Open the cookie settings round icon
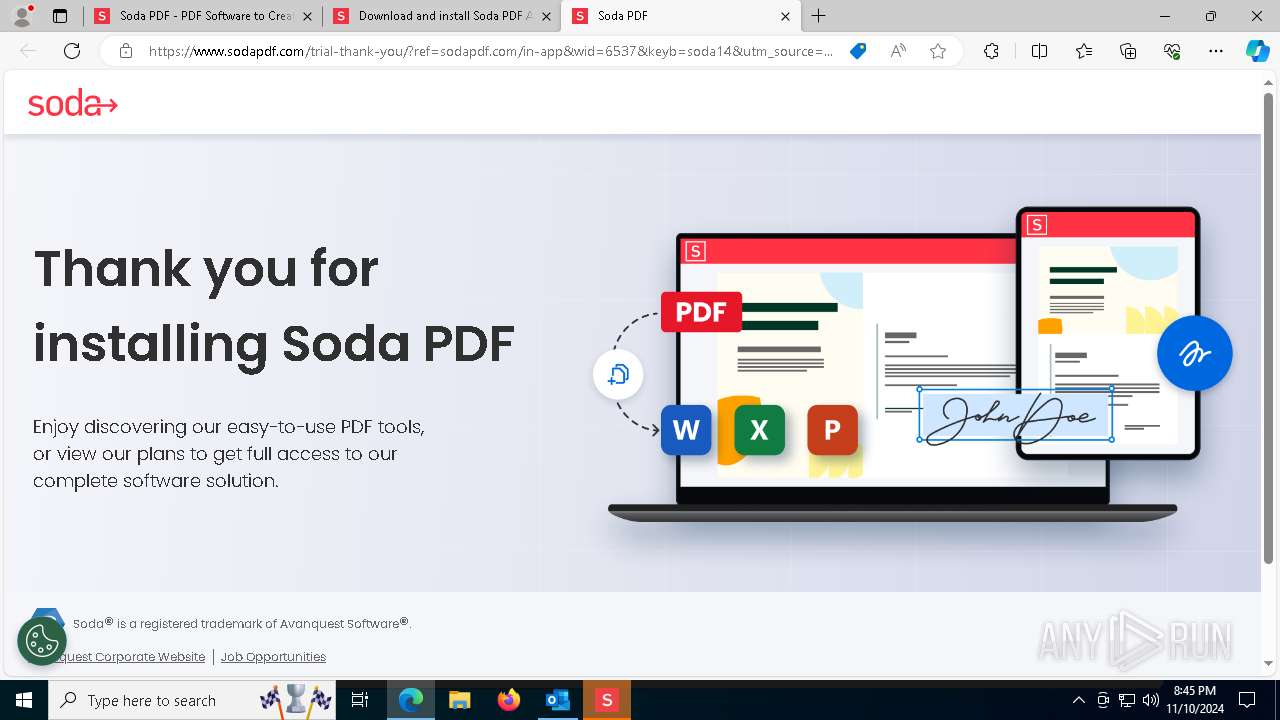This screenshot has width=1280, height=720. click(x=42, y=641)
